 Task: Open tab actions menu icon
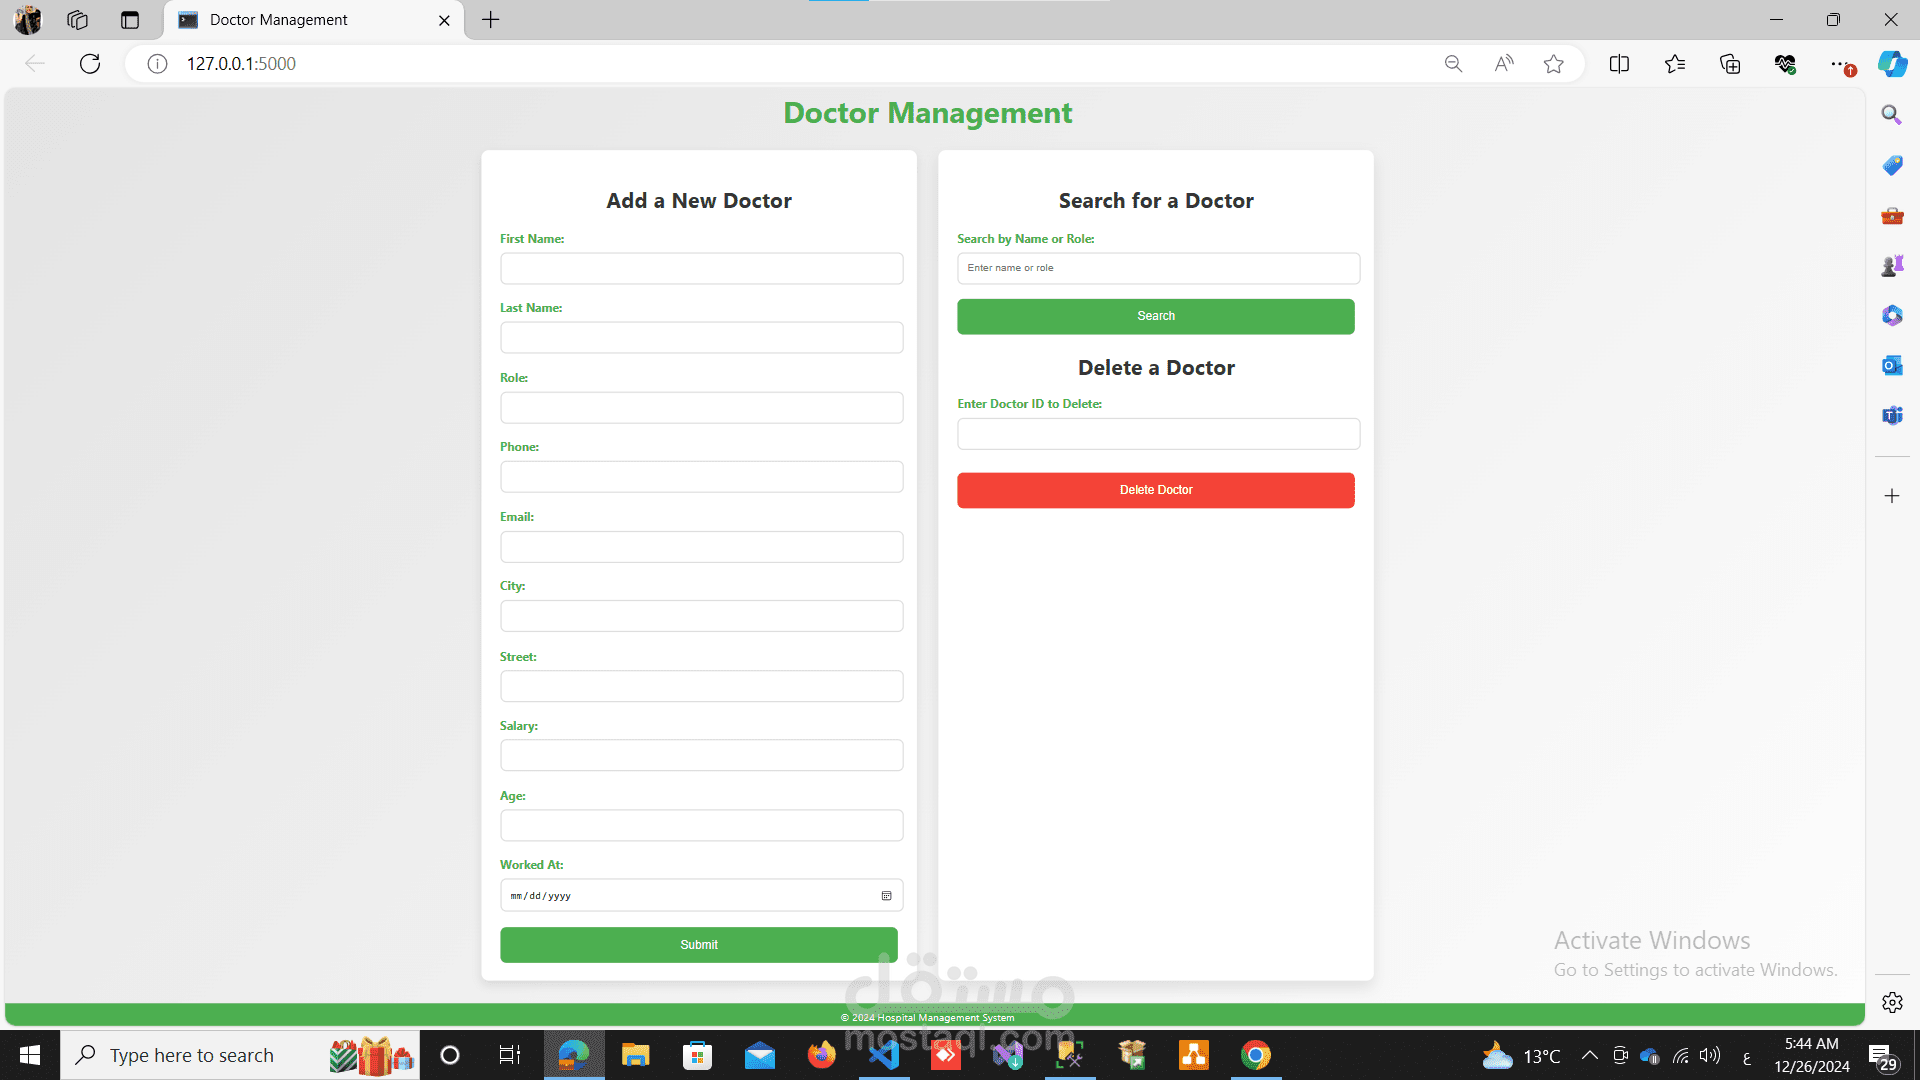(x=130, y=20)
